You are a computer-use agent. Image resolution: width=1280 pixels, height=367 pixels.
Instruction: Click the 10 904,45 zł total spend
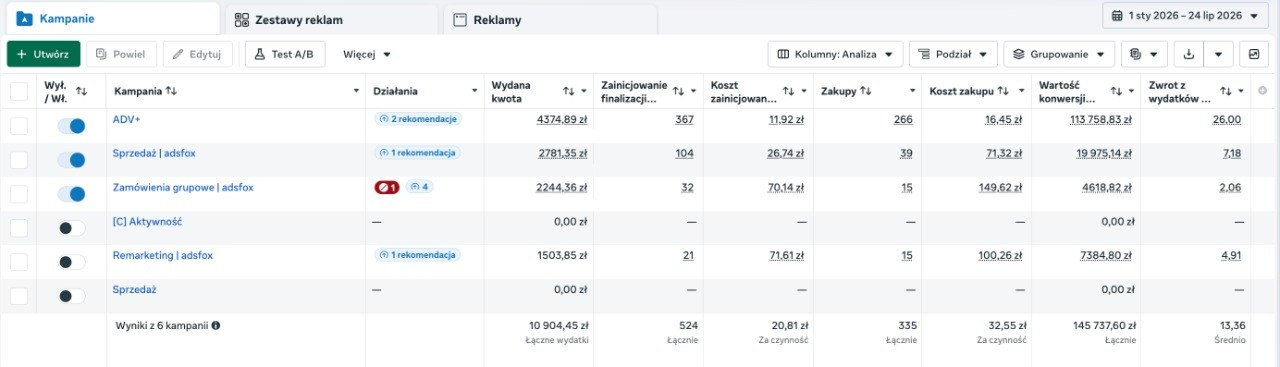pos(558,325)
